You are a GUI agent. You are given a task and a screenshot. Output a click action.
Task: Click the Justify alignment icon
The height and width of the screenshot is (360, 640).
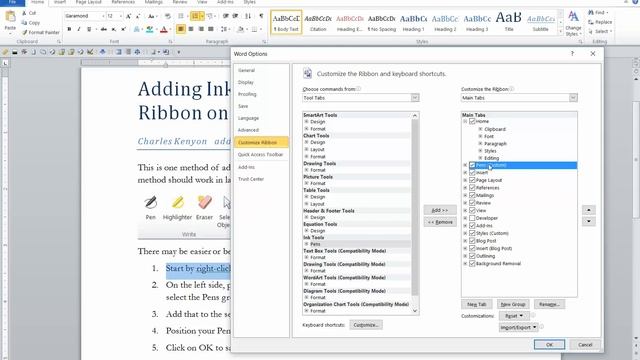tap(211, 29)
